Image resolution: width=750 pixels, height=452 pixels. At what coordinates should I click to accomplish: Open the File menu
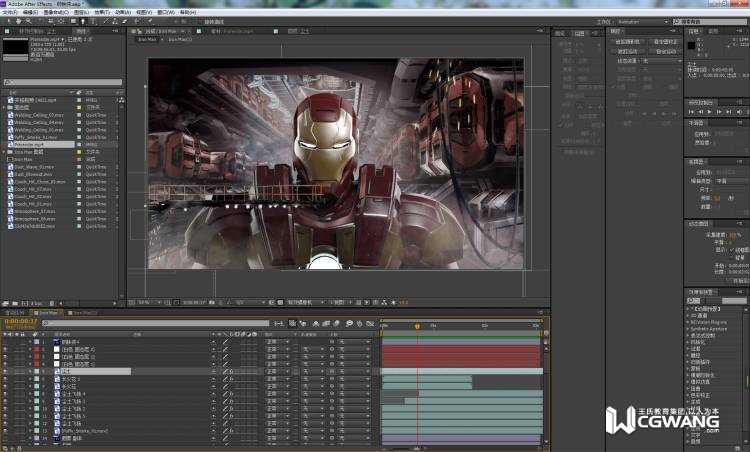(x=10, y=12)
